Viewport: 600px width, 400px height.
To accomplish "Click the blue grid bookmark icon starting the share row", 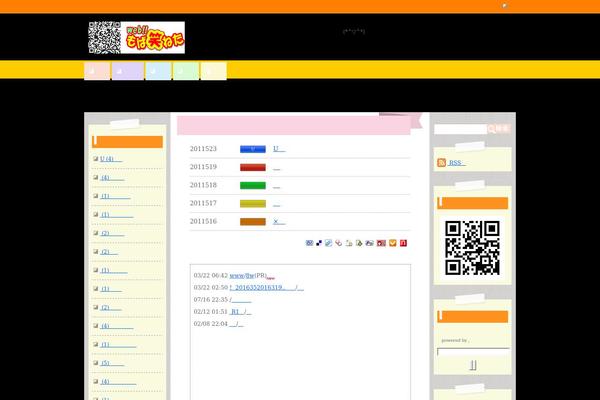I will coord(309,243).
